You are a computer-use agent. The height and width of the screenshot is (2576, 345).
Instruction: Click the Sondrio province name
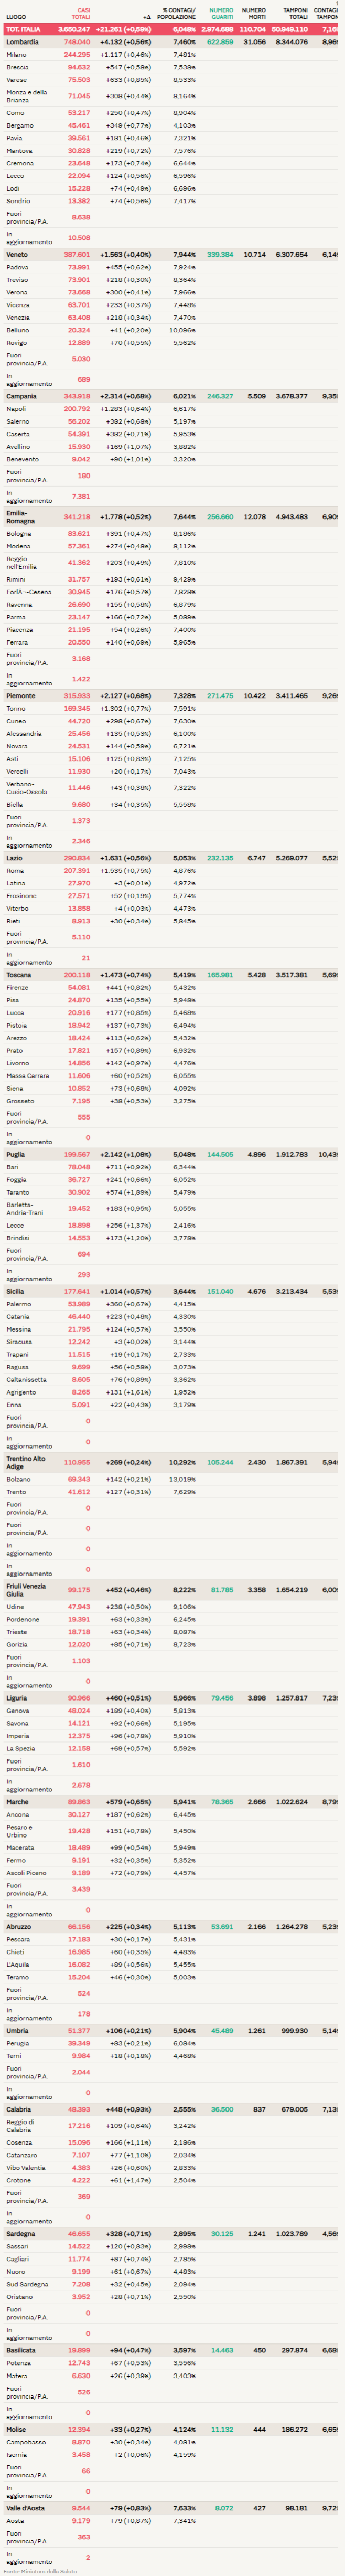[x=18, y=200]
